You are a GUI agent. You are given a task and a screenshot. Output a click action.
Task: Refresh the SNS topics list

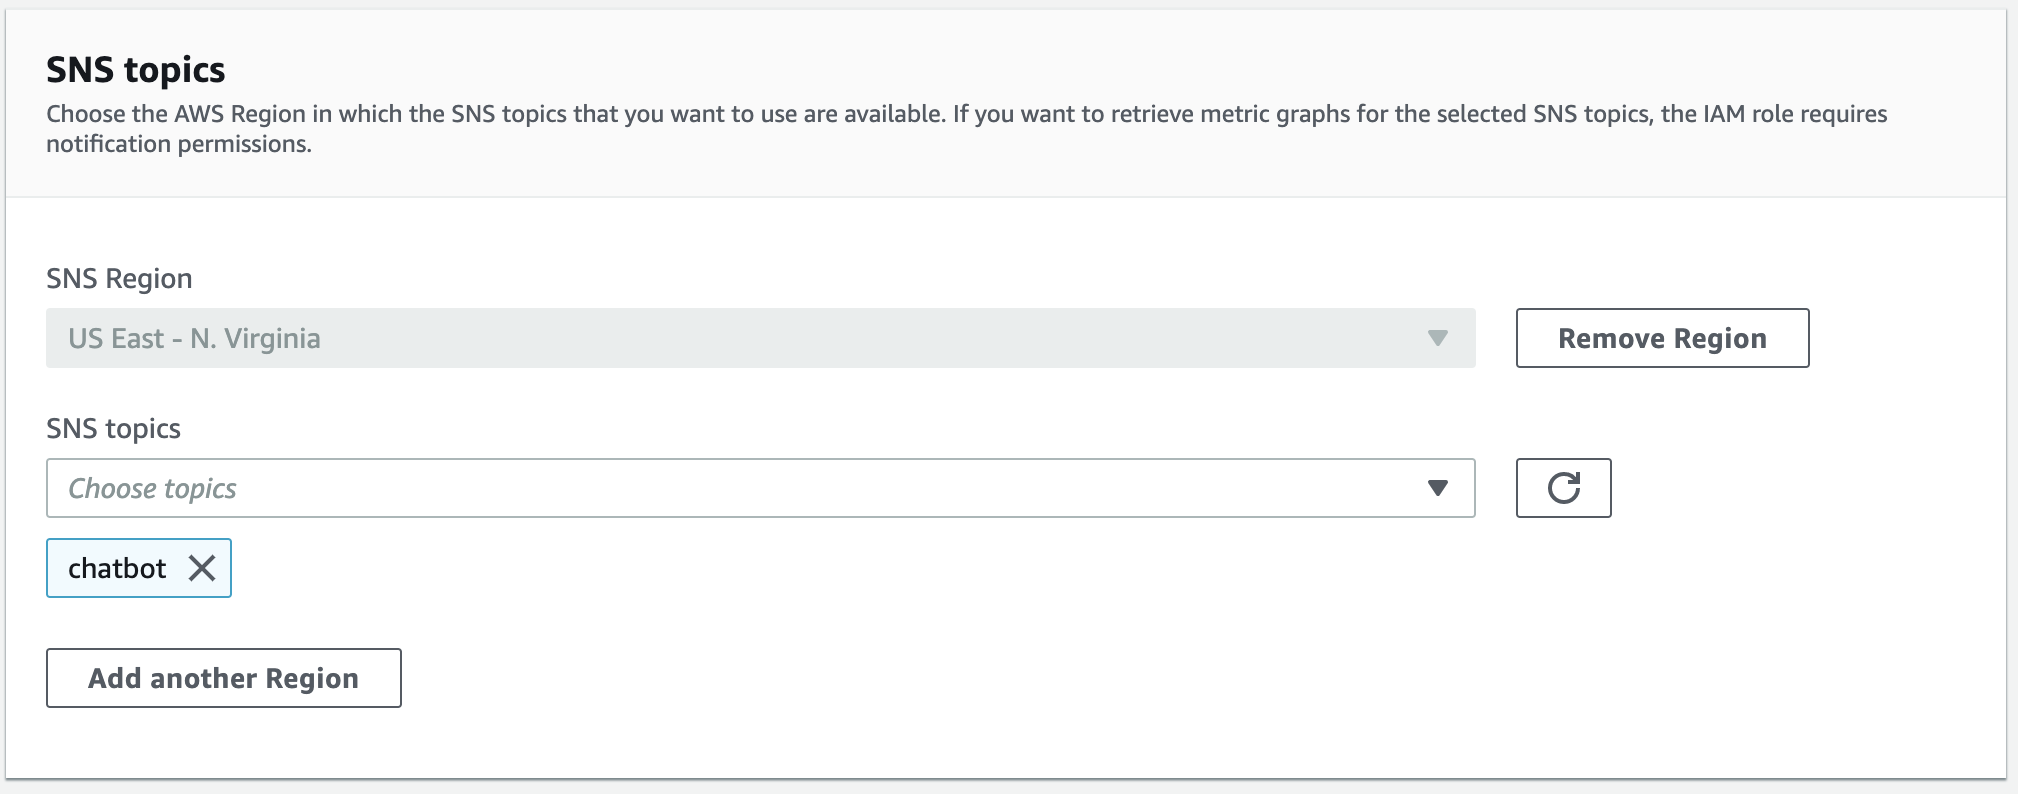point(1563,488)
